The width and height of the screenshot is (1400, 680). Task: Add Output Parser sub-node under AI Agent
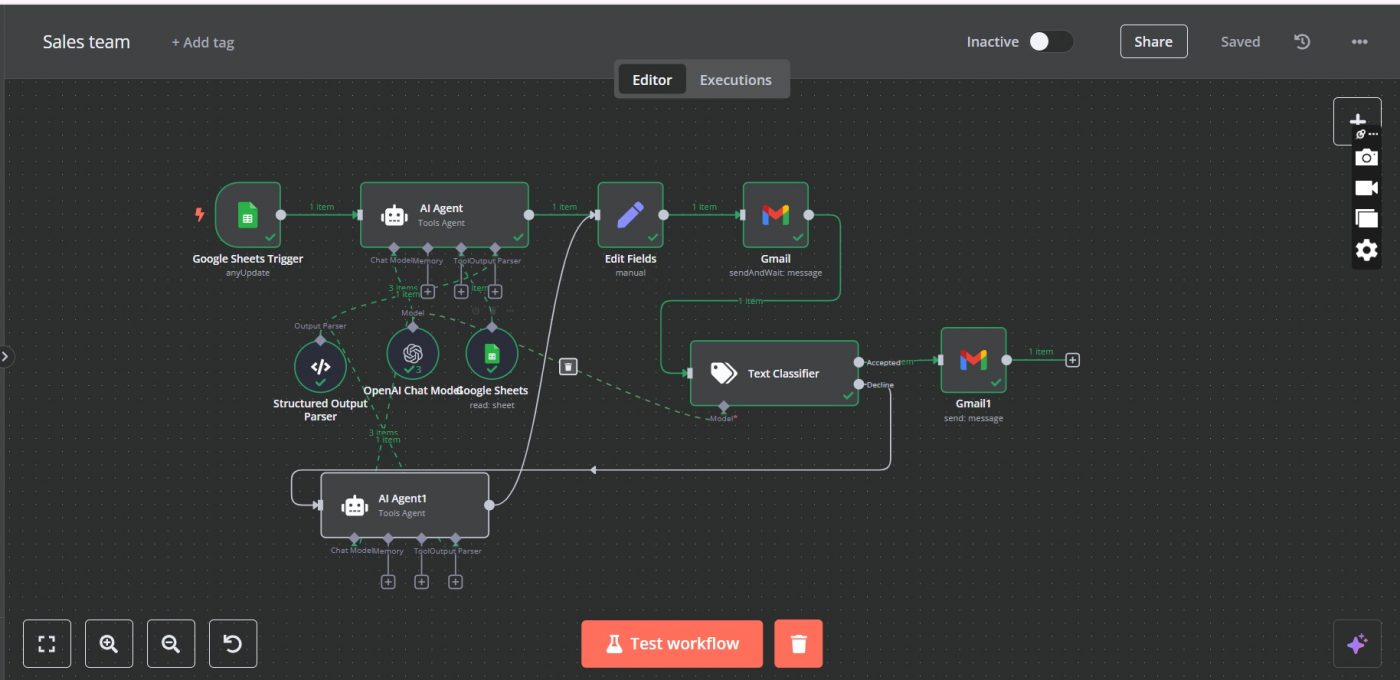[x=495, y=292]
